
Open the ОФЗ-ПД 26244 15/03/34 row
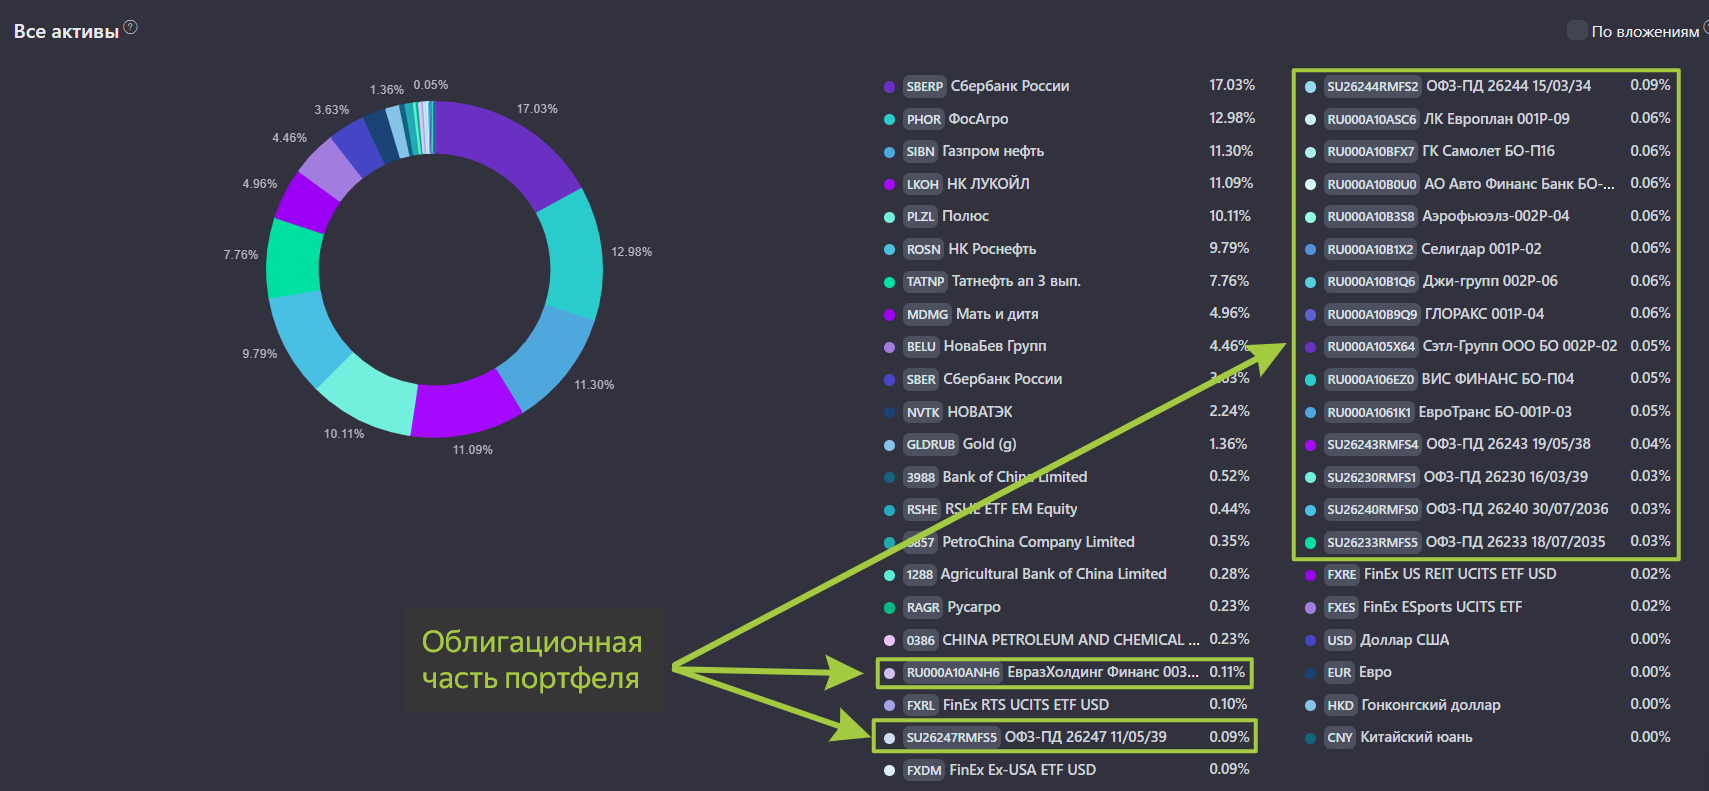click(1487, 87)
